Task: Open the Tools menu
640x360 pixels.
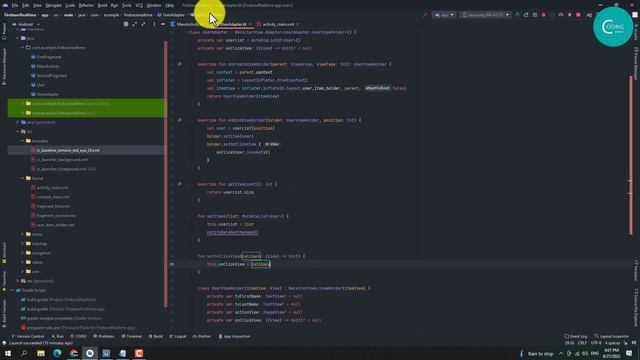Action: [x=127, y=5]
